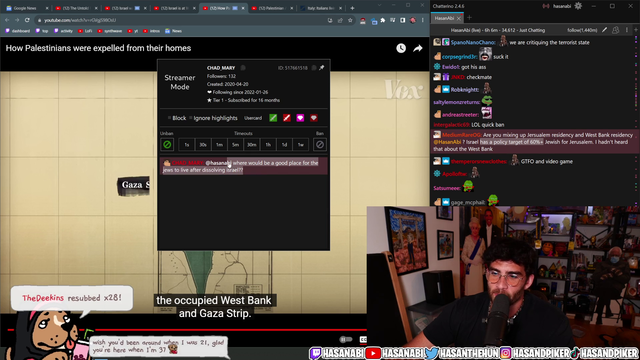The height and width of the screenshot is (360, 640).
Task: Click the green slash usercard action icon
Action: pos(273,118)
